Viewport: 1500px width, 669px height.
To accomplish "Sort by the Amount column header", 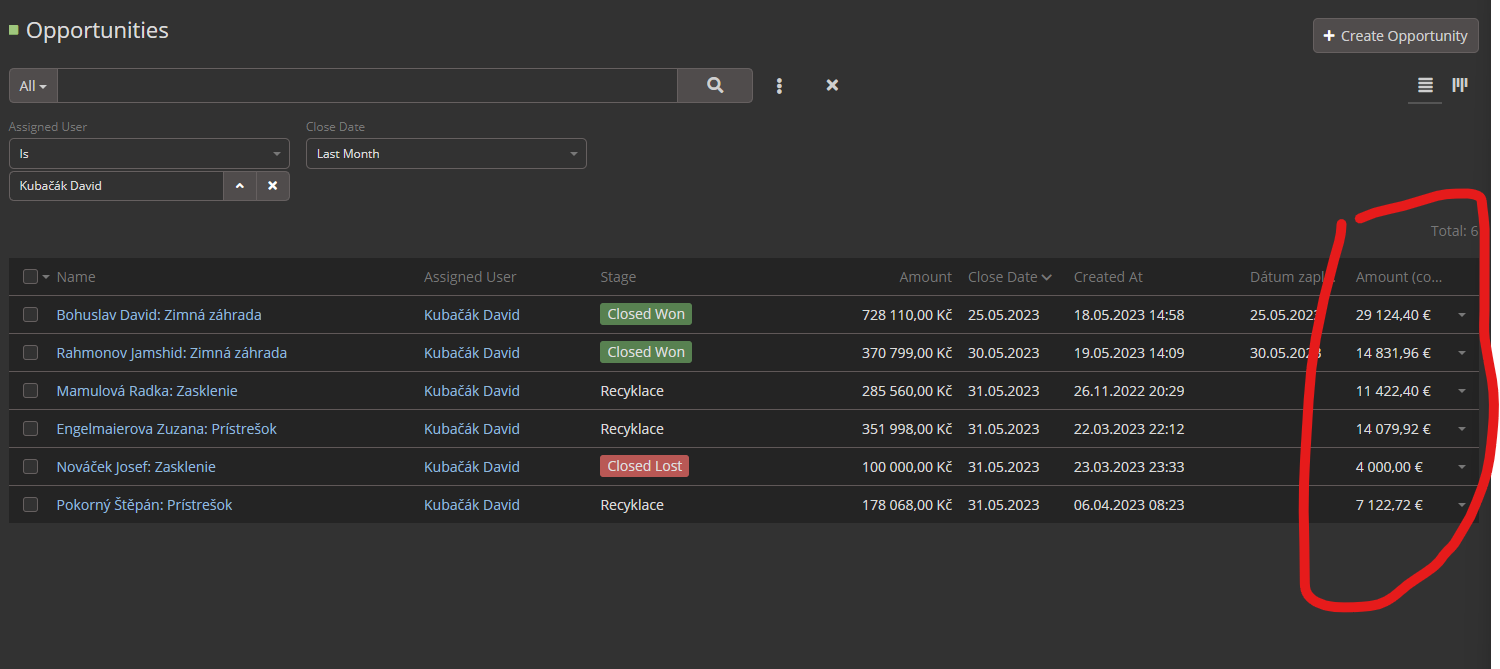I will coord(925,277).
